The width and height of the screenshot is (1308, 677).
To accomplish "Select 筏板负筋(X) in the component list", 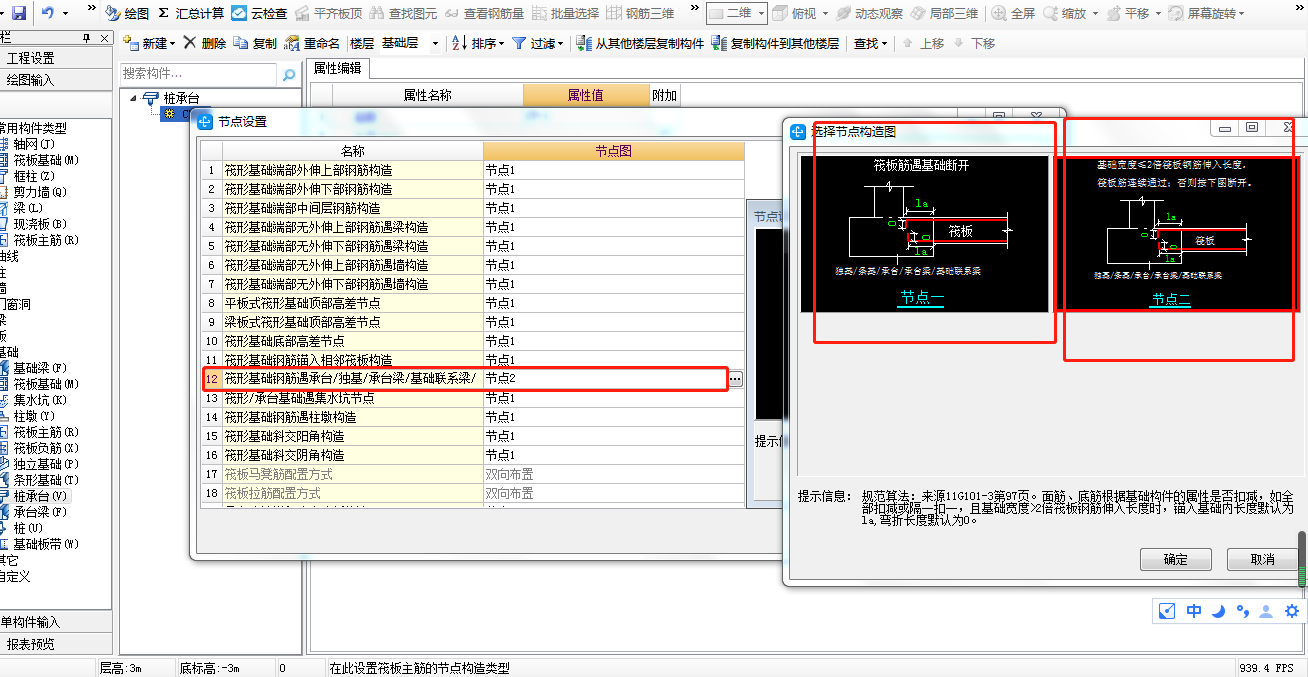I will (44, 448).
